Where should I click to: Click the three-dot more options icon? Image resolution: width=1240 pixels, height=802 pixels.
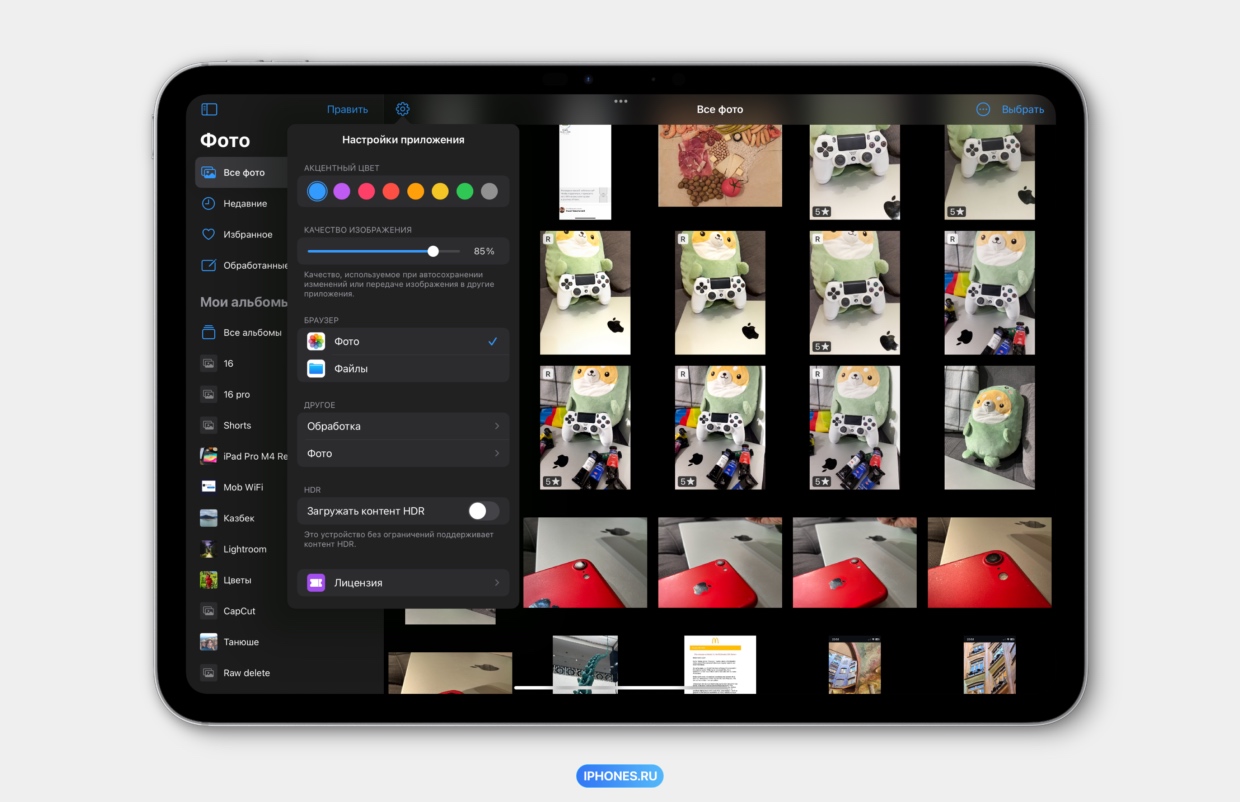tap(982, 110)
